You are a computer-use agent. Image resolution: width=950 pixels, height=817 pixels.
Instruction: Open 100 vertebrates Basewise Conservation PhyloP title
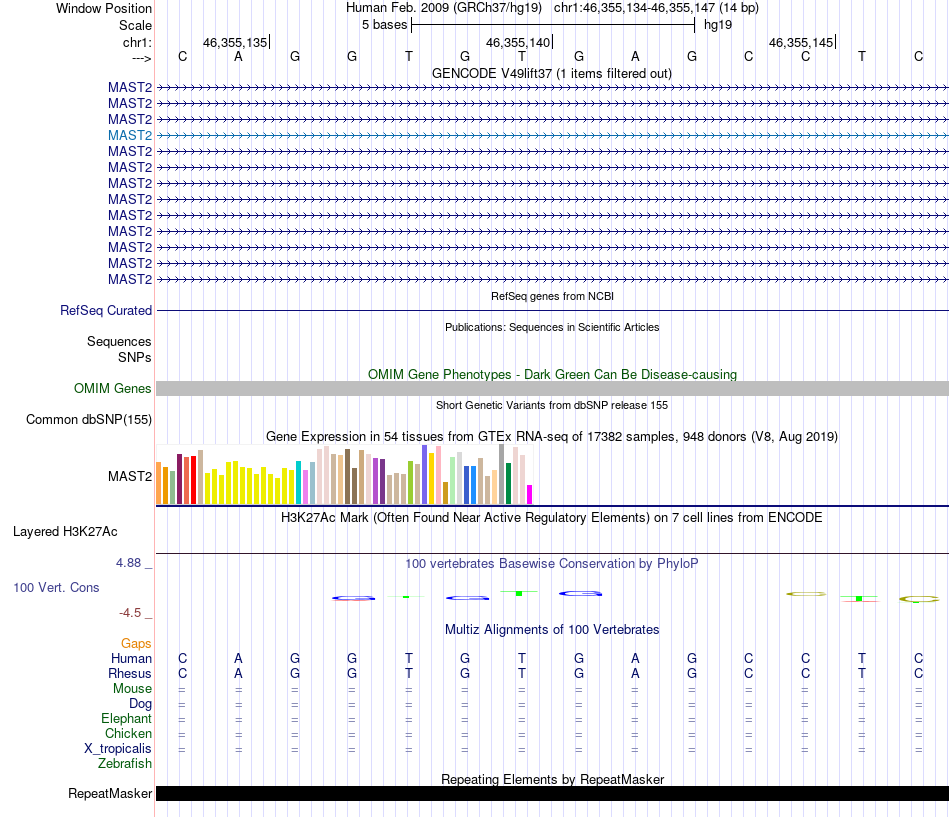552,564
